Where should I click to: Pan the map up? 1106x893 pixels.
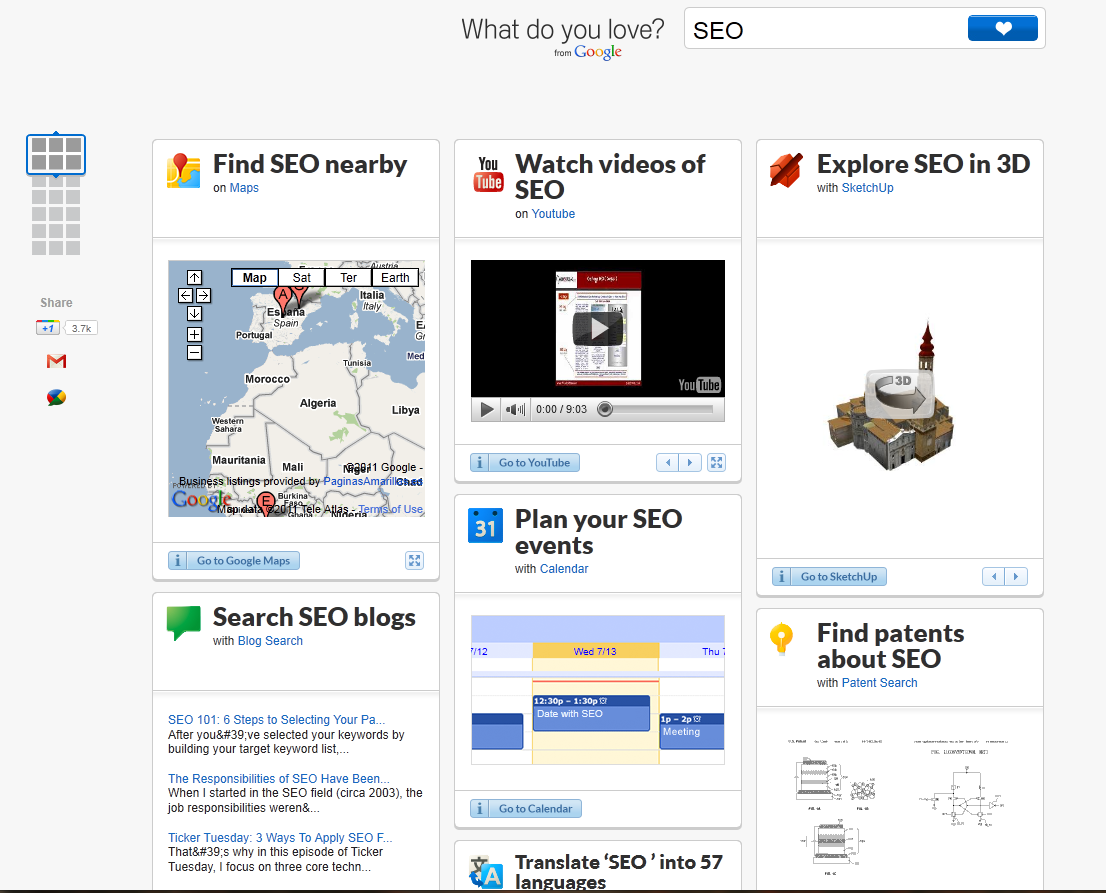point(195,277)
